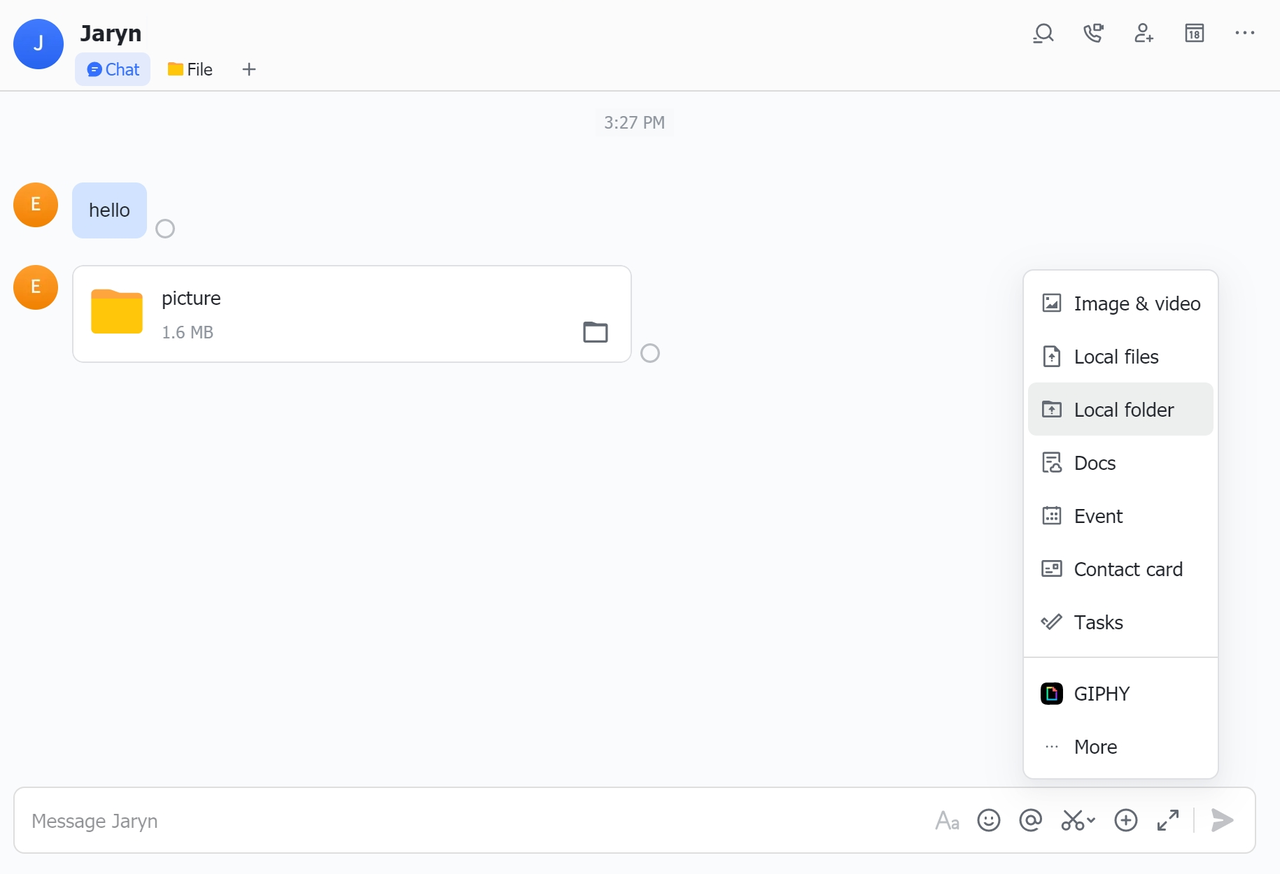This screenshot has height=874, width=1280.
Task: Switch to the File tab
Action: (190, 70)
